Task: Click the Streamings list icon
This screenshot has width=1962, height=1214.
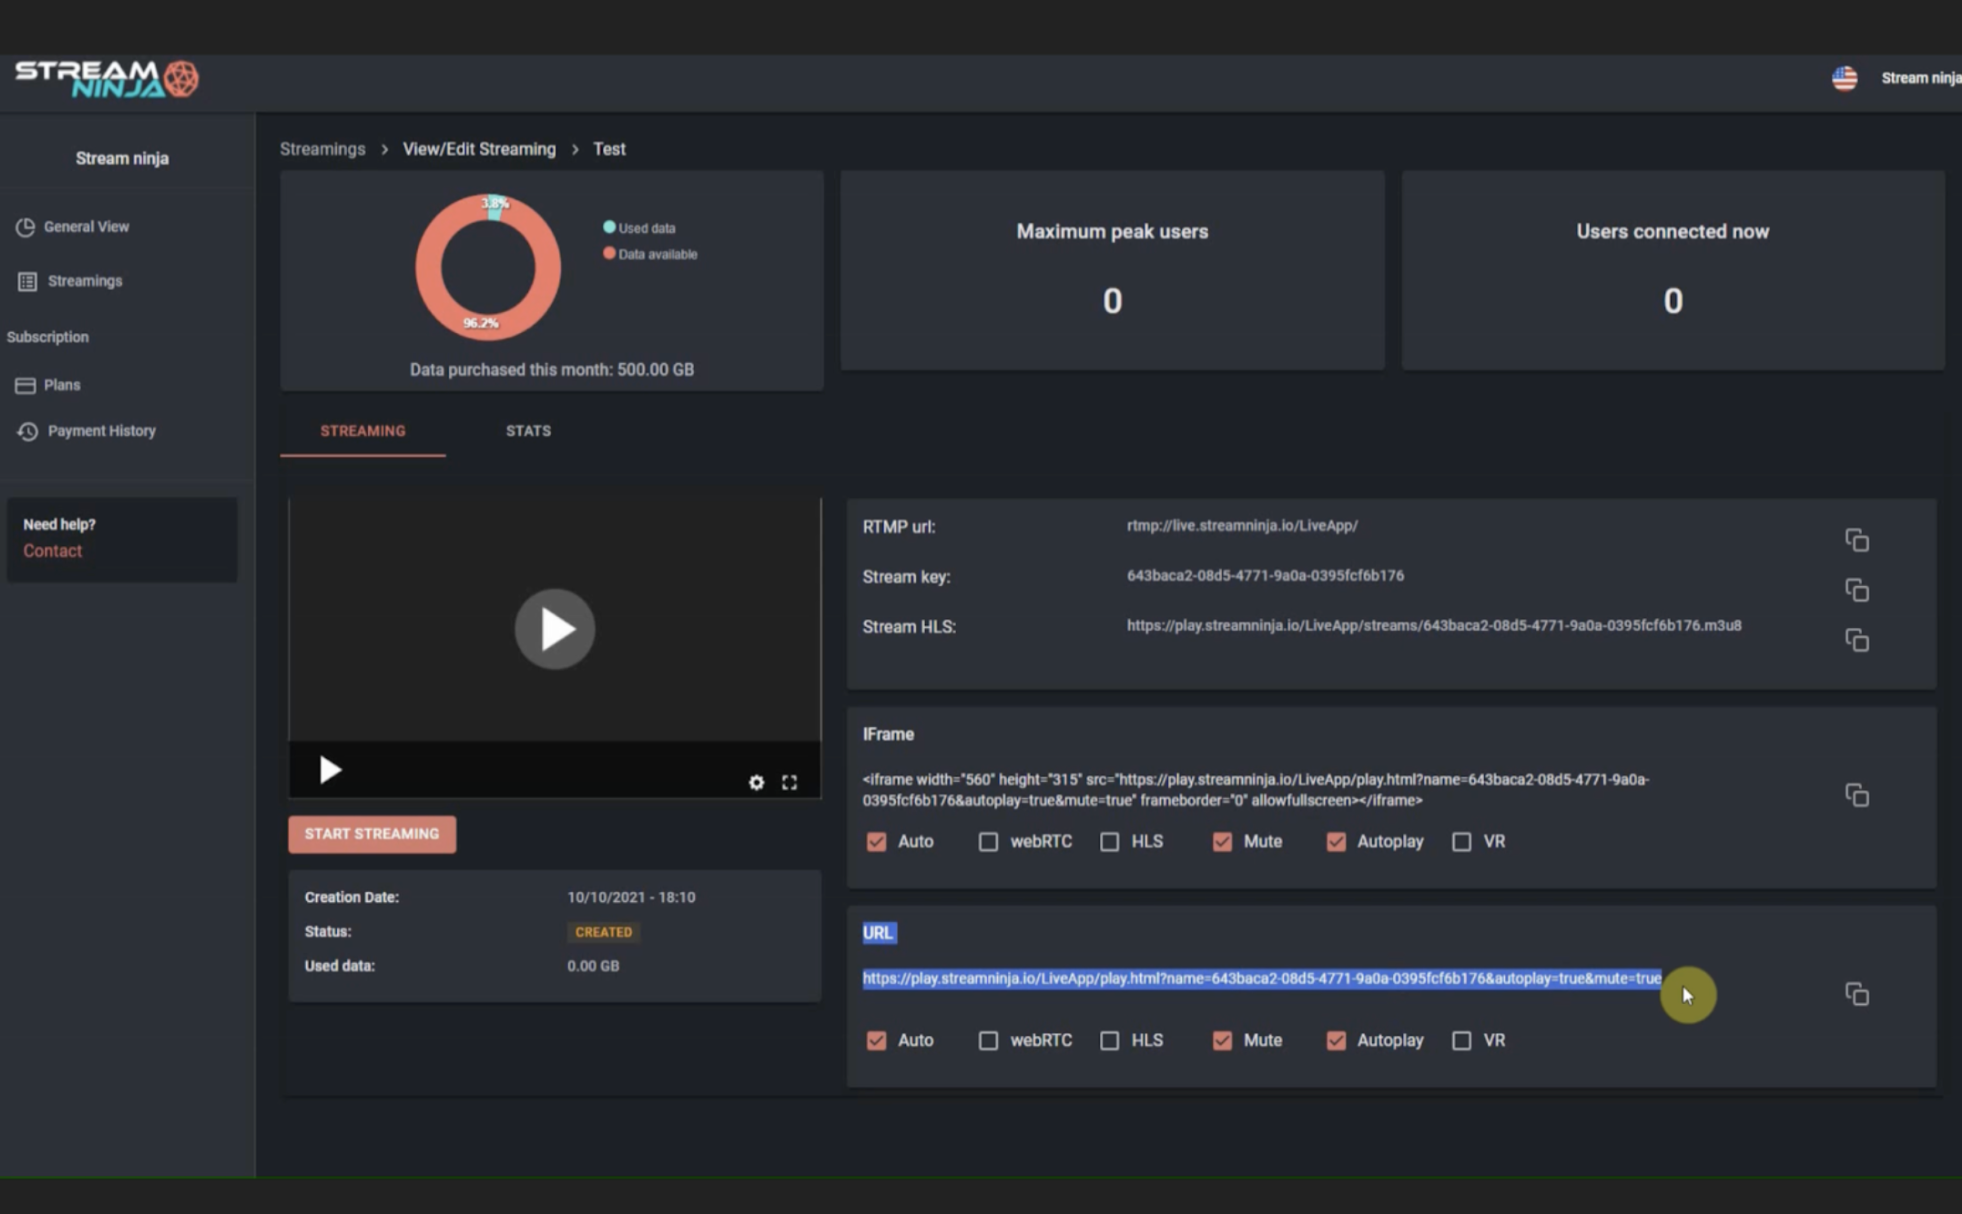Action: 27,282
